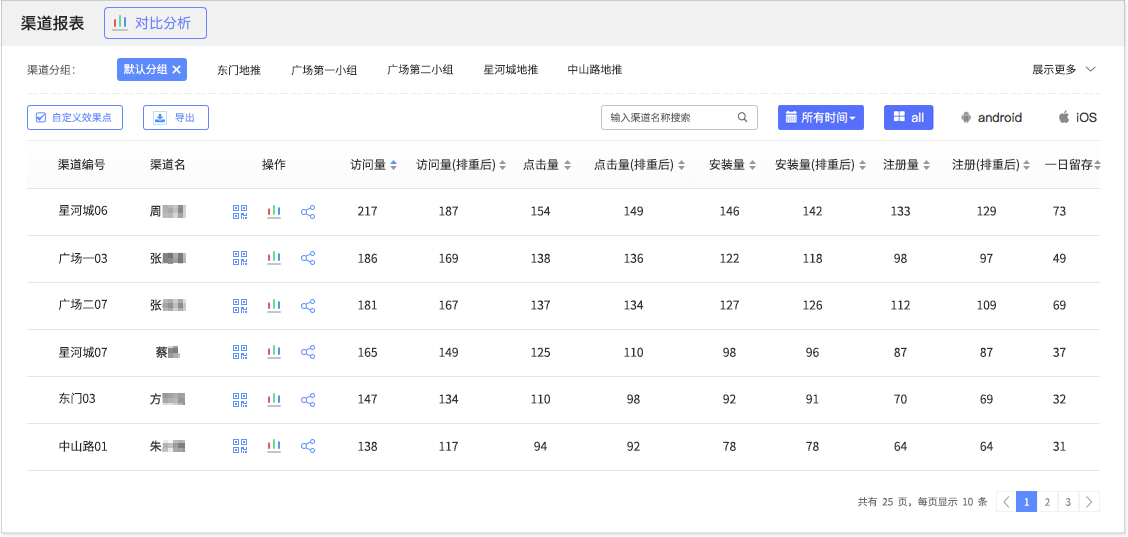Expand 展示更多 channel groups
1128x537 pixels.
1064,70
